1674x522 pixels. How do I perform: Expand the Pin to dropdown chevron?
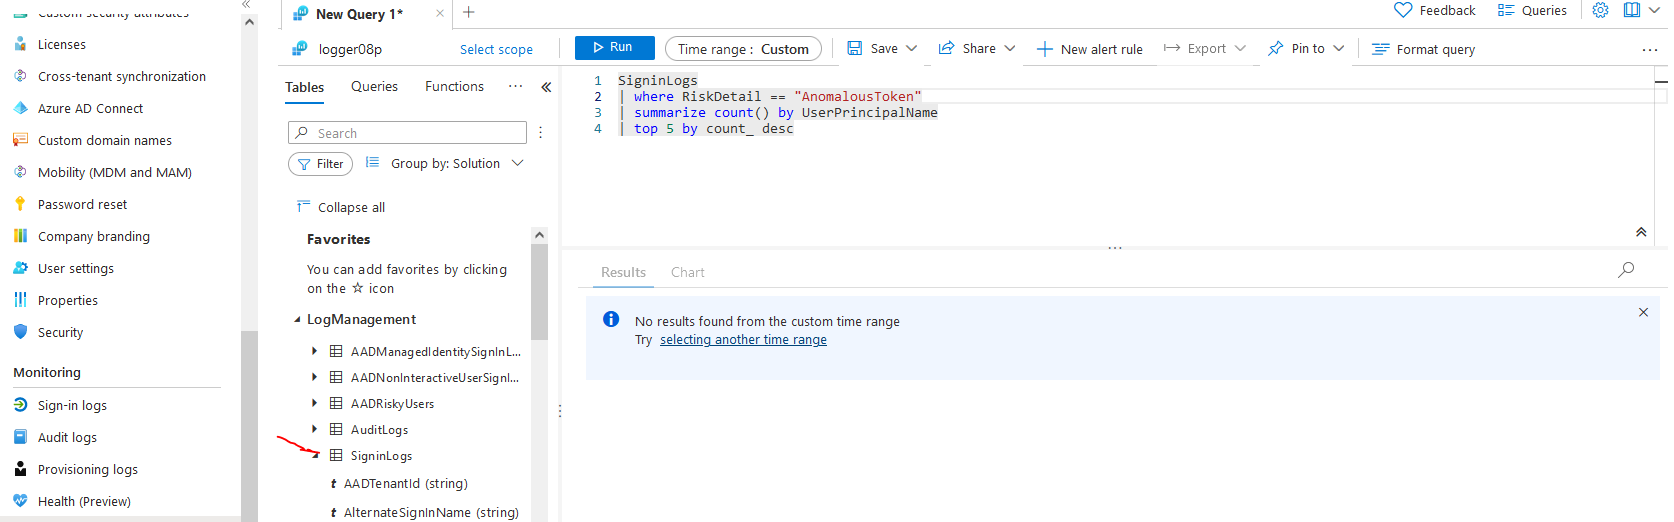[x=1338, y=48]
